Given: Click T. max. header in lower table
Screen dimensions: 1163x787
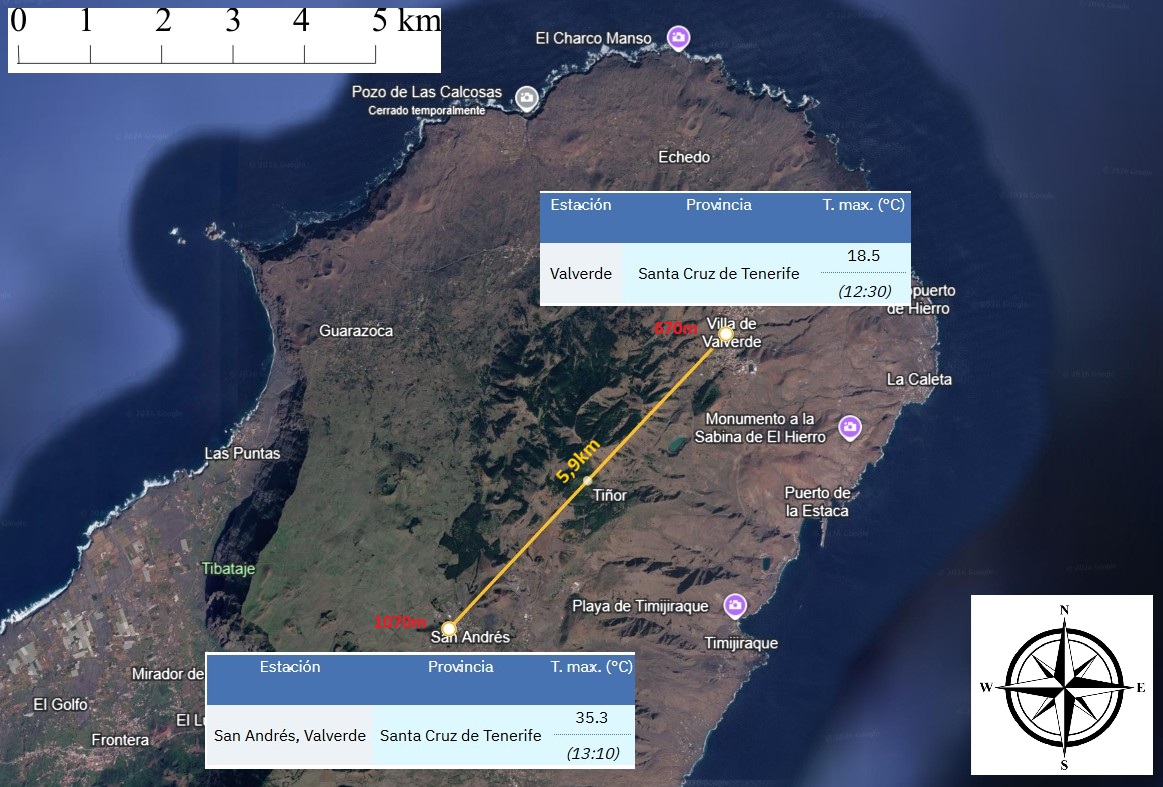Looking at the screenshot, I should (591, 667).
